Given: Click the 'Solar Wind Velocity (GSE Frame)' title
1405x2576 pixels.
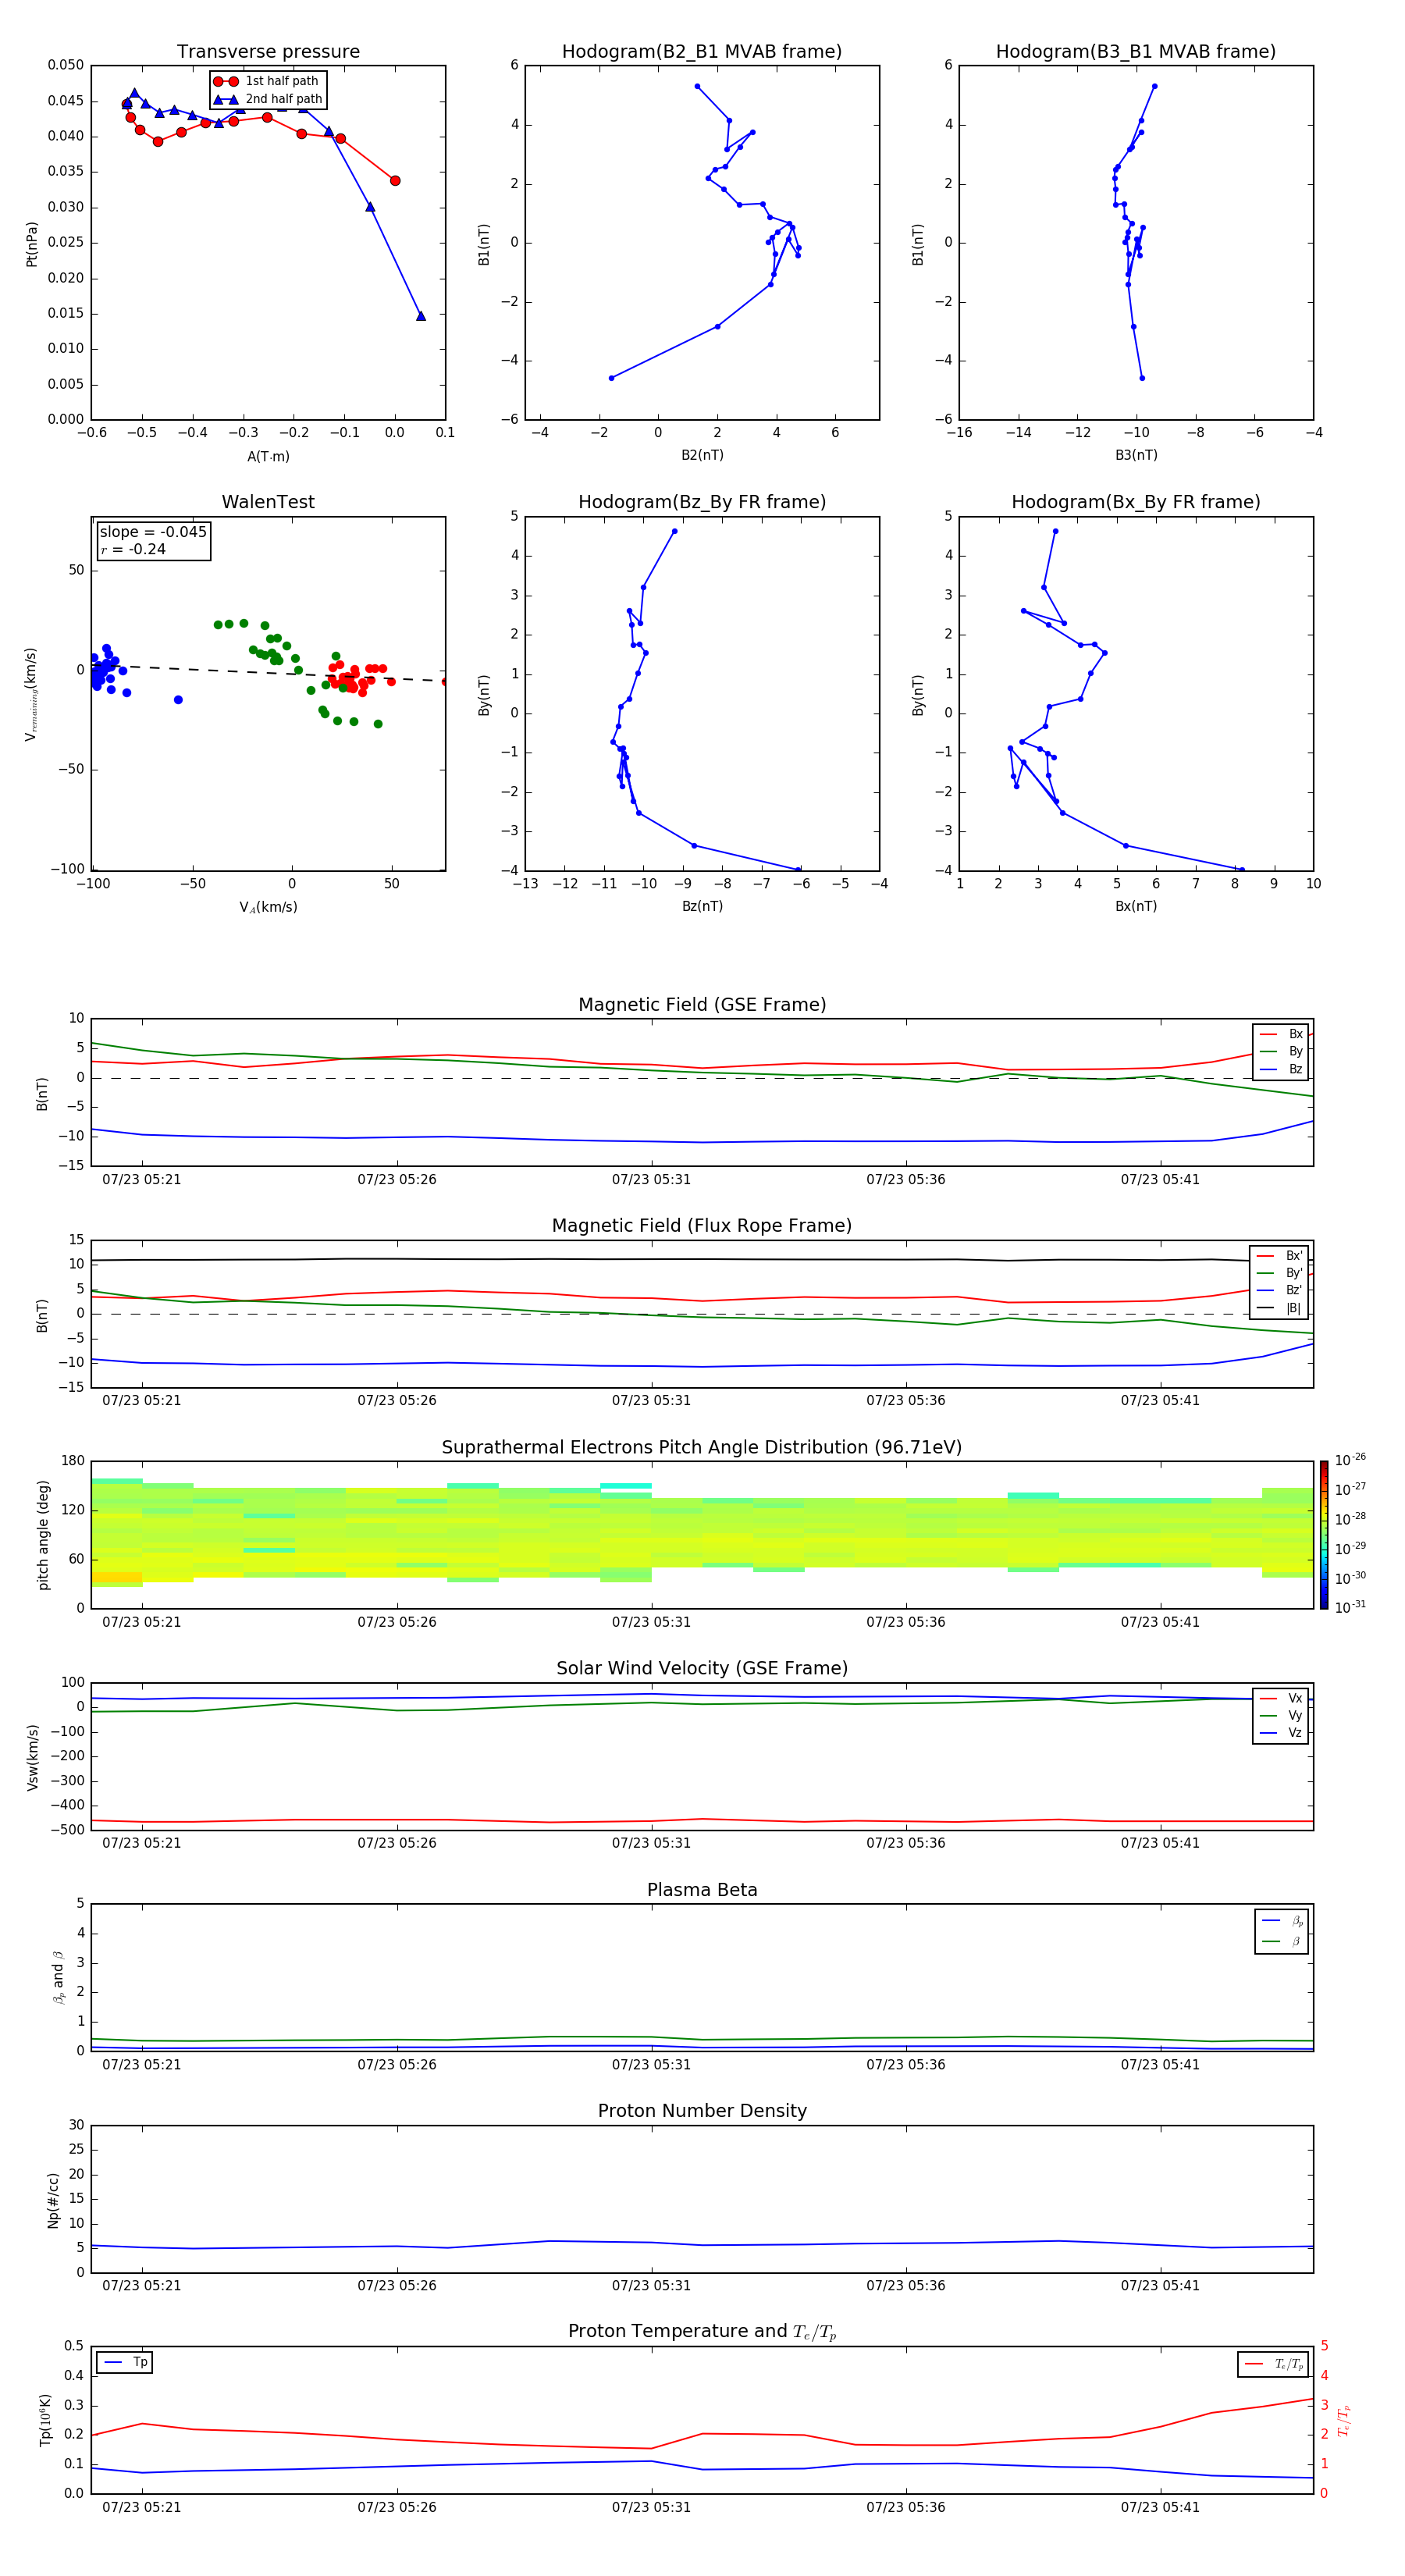Looking at the screenshot, I should 702,1668.
